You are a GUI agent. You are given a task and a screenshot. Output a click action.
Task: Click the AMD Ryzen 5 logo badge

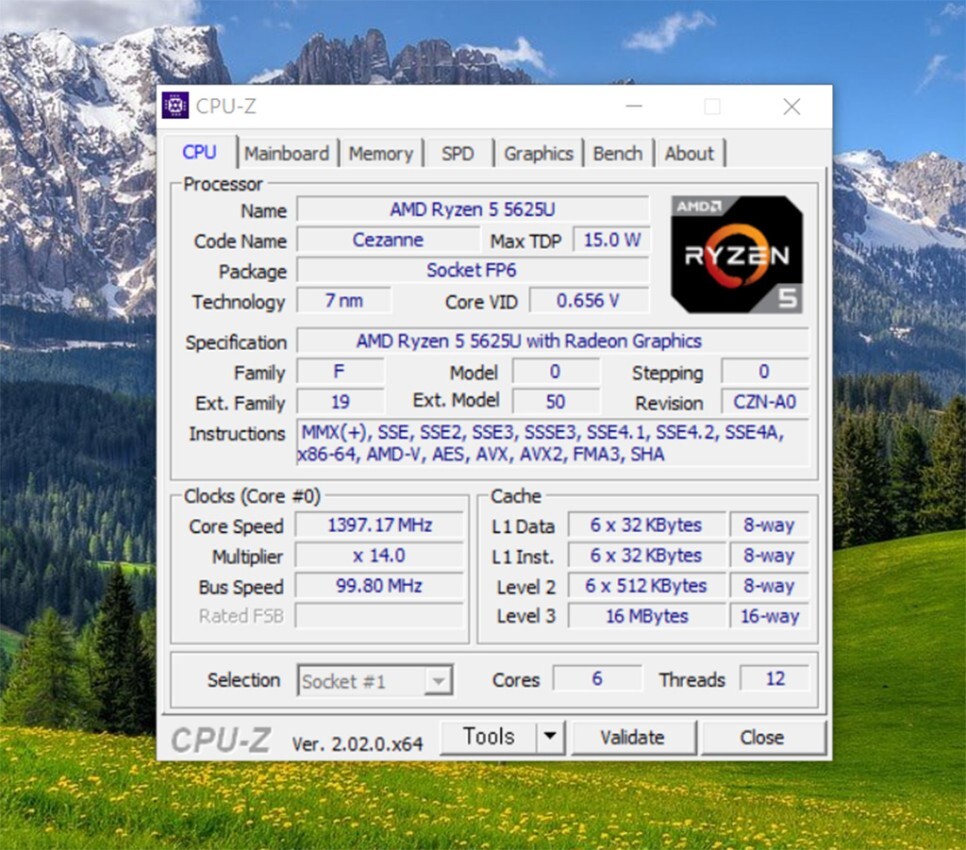(x=737, y=254)
